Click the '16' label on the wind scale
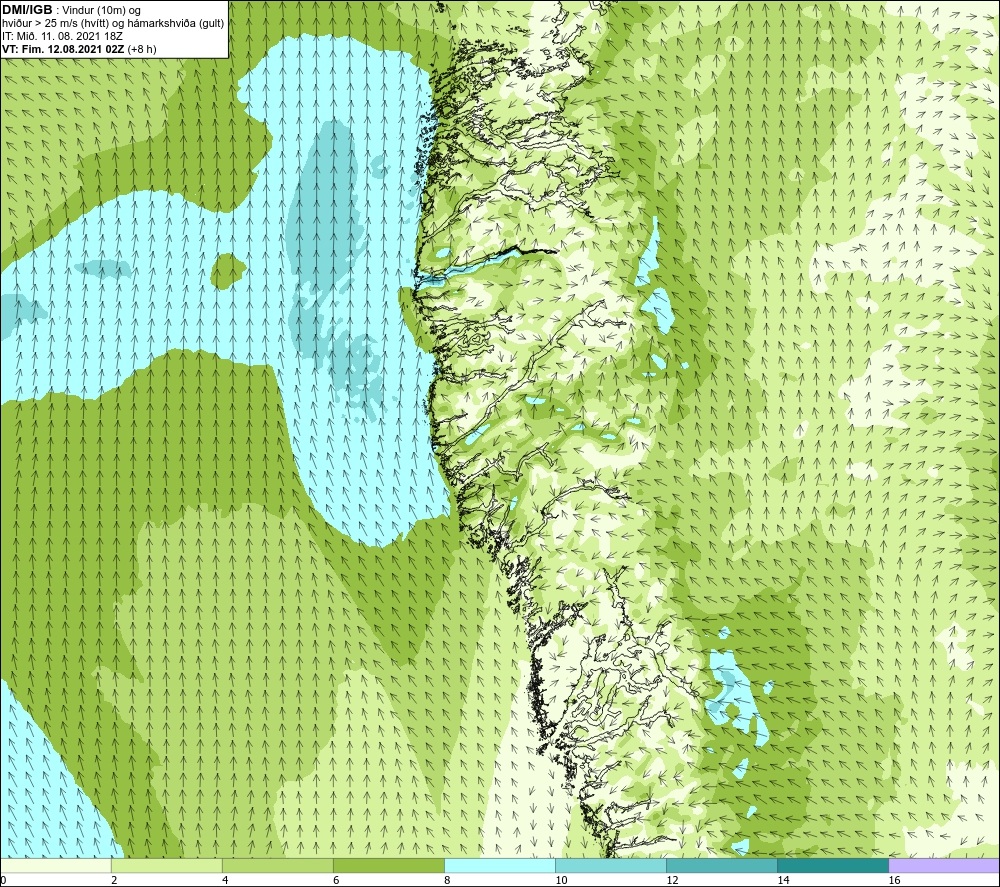 894,881
